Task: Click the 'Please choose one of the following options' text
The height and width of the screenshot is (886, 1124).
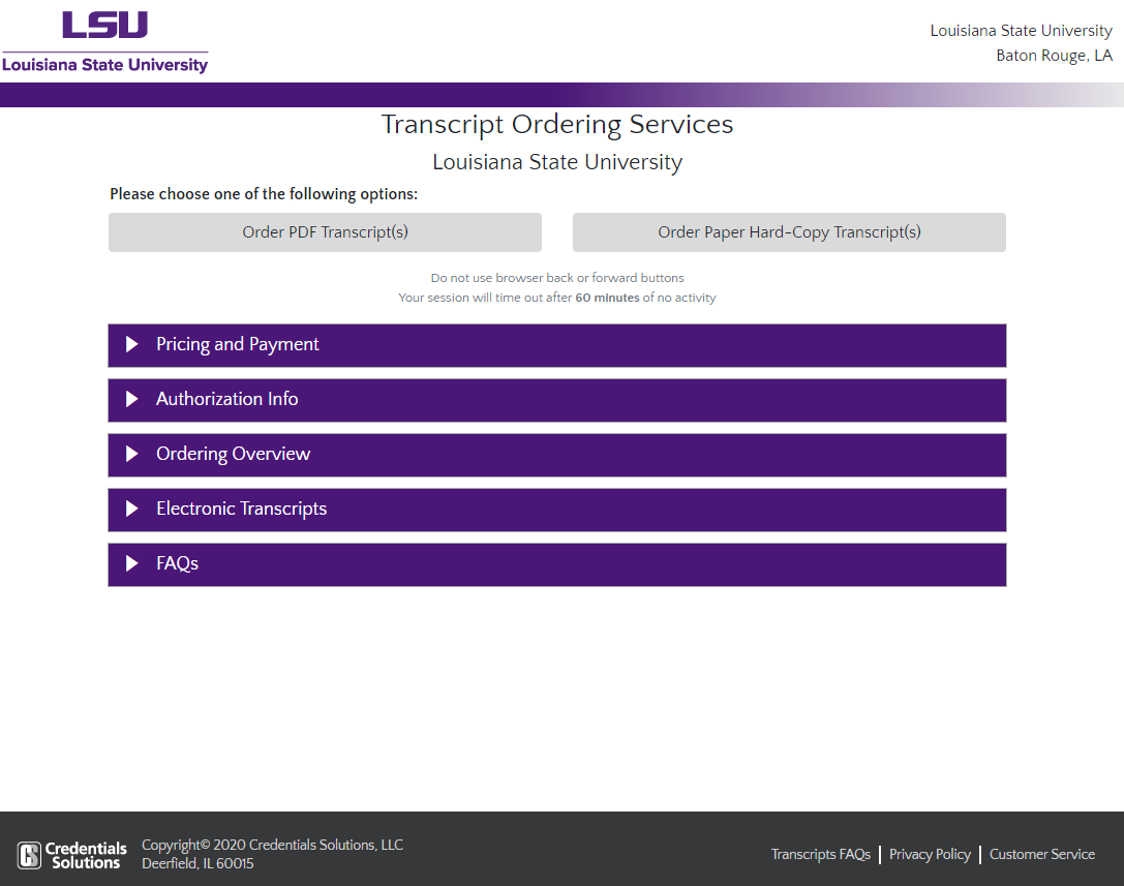Action: coord(264,194)
